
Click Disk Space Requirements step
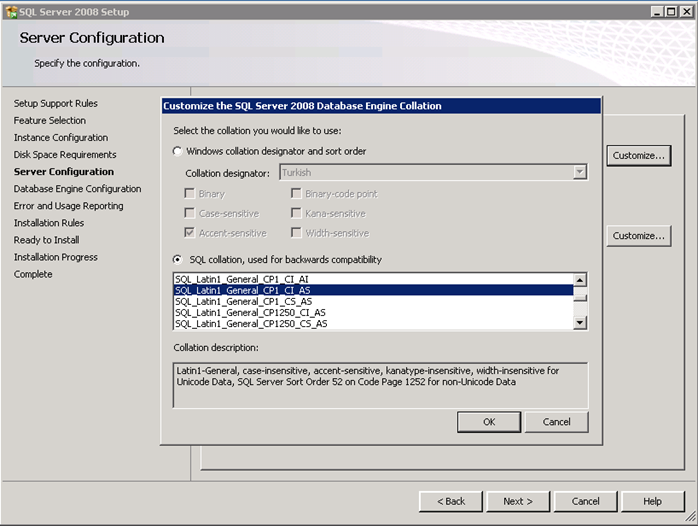coord(65,154)
